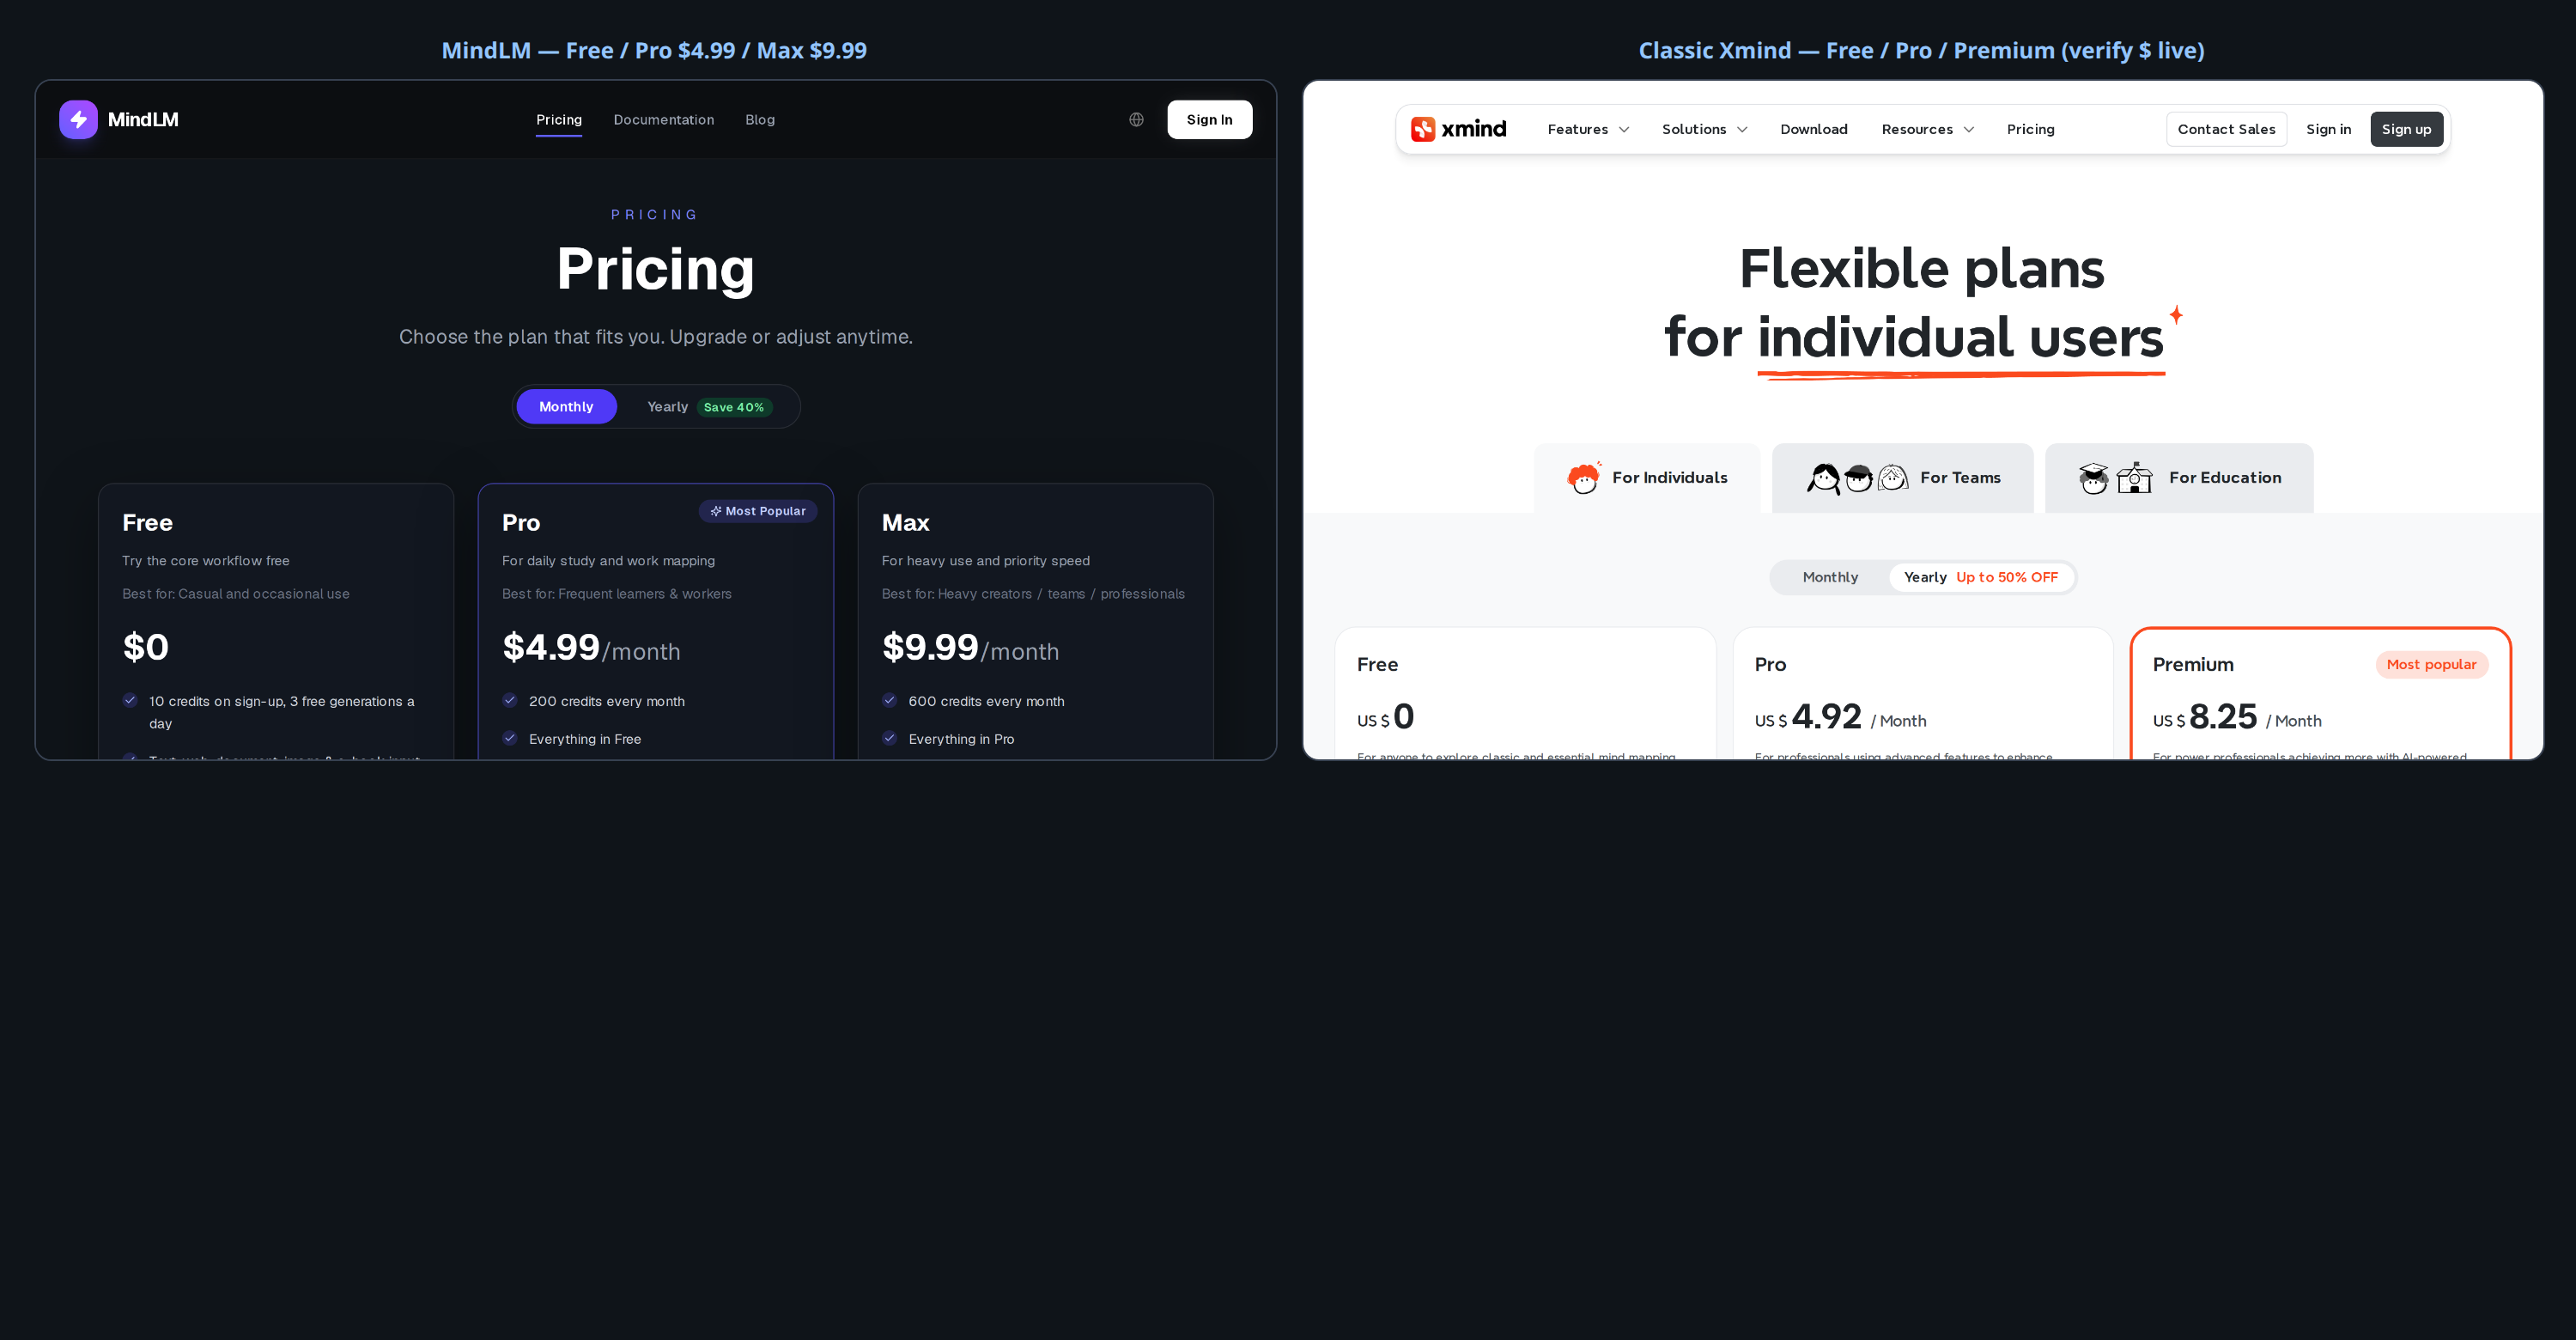Click the Save 40% badge

[734, 407]
